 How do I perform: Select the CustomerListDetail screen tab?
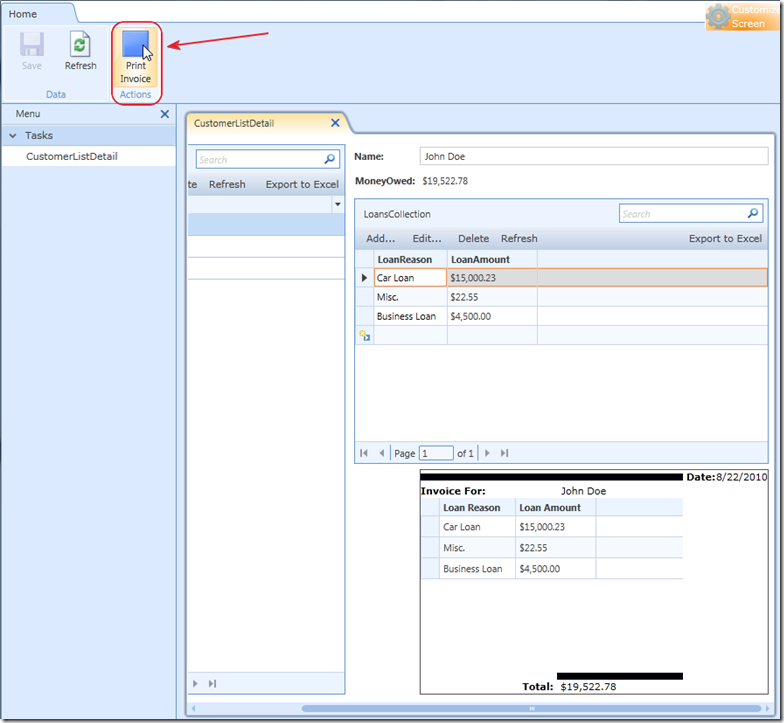[x=234, y=123]
